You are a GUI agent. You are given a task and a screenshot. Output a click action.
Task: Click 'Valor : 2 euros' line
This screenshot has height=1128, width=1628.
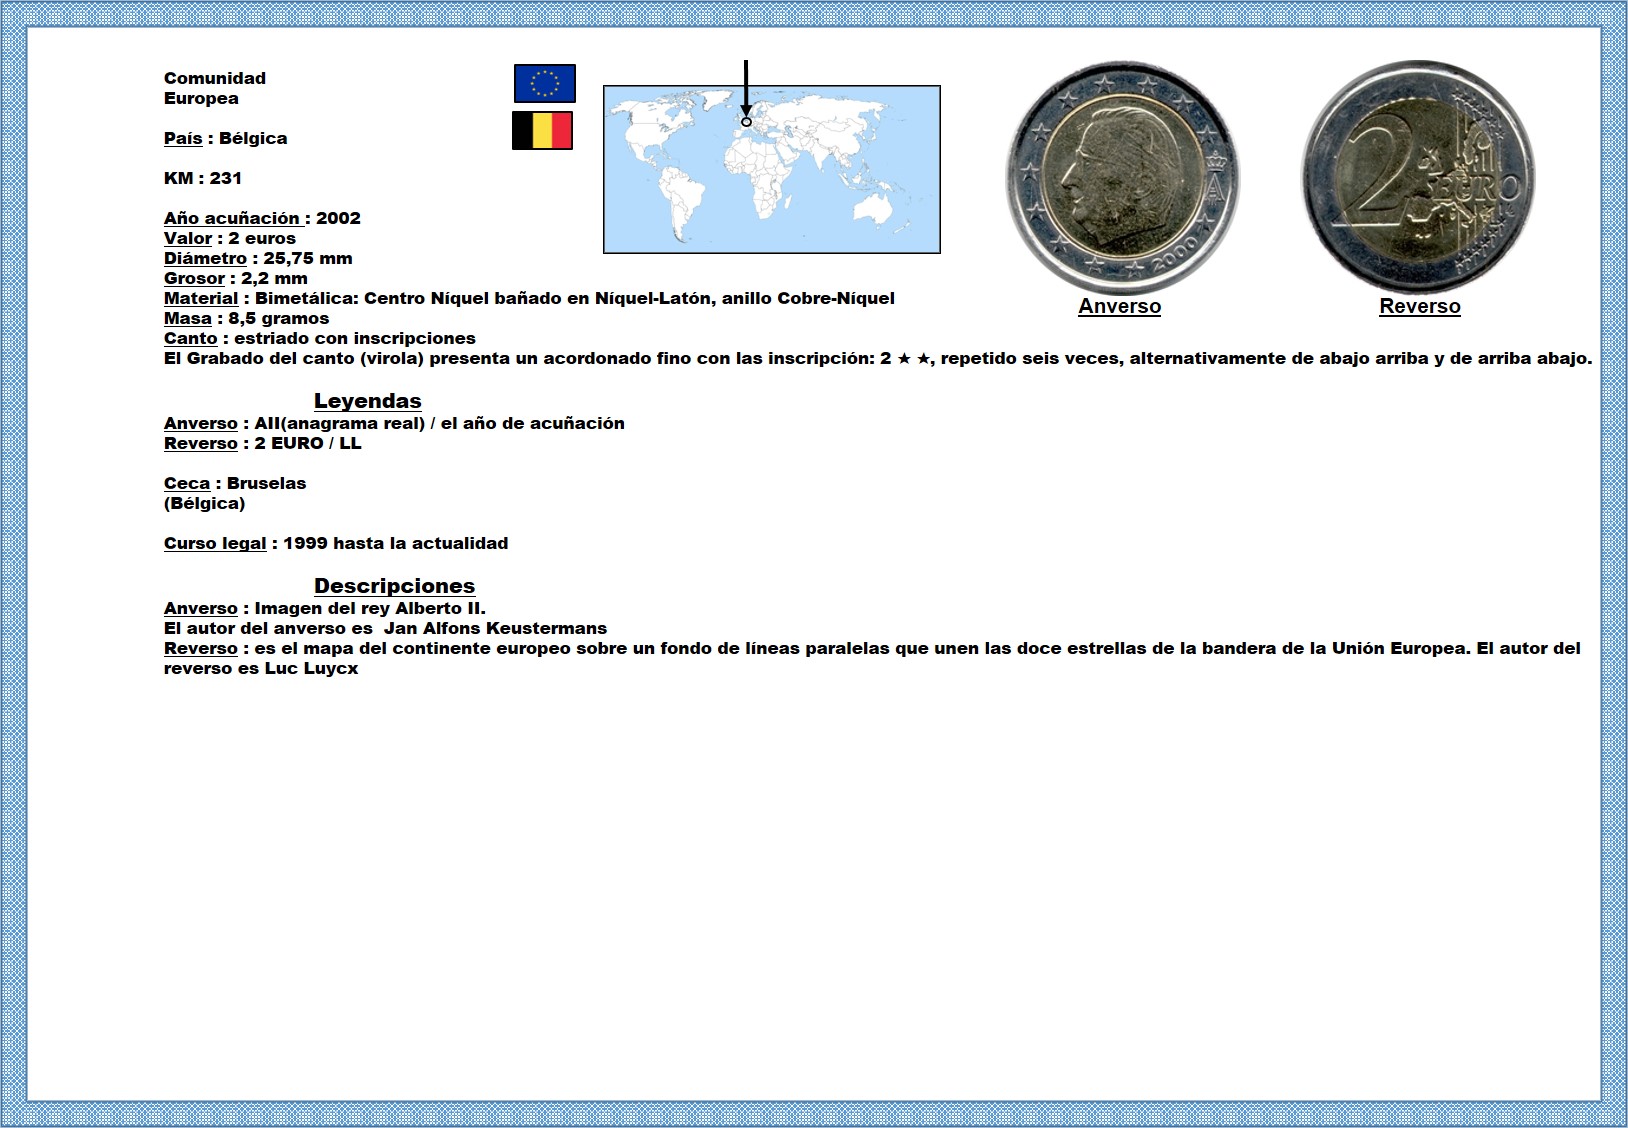[230, 238]
